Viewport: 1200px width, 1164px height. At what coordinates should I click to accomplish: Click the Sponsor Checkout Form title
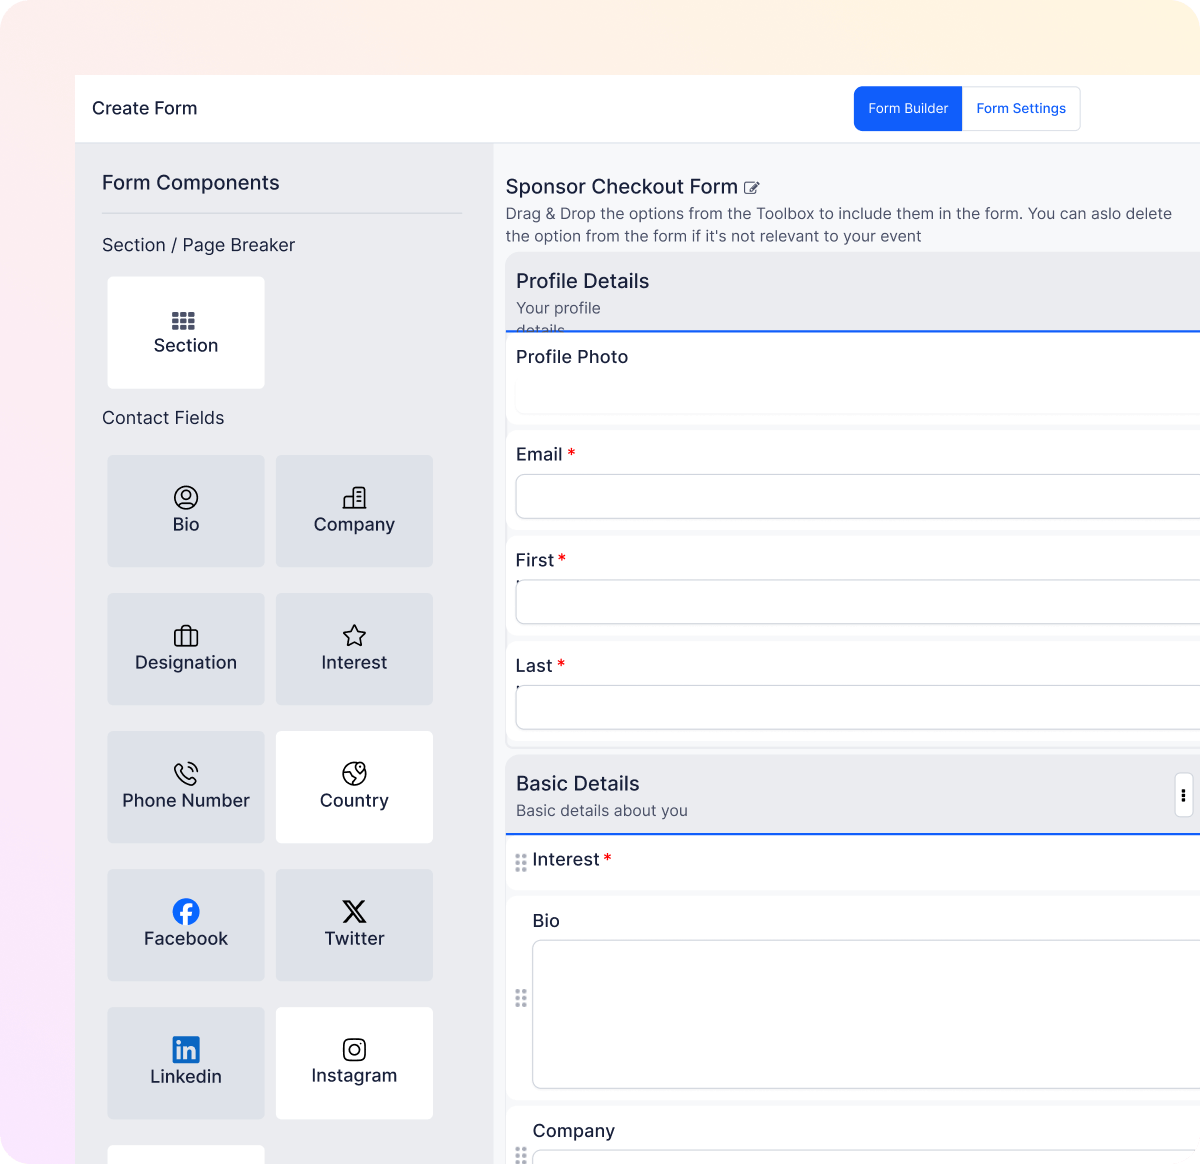click(621, 187)
